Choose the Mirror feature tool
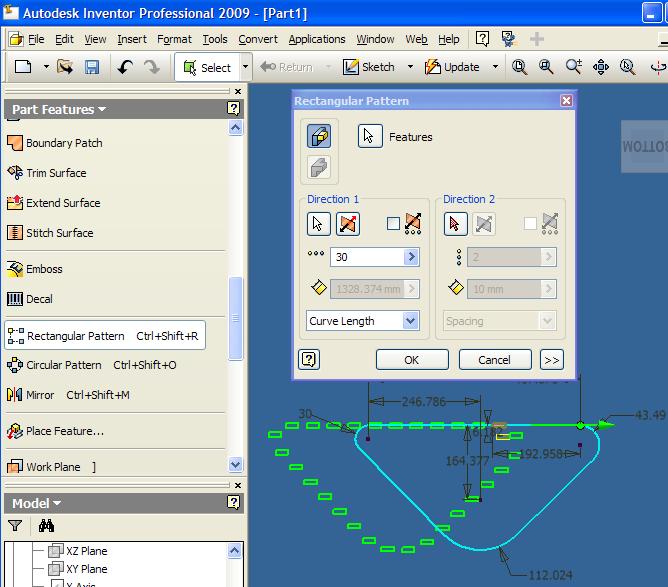Viewport: 668px width, 587px height. (x=69, y=395)
